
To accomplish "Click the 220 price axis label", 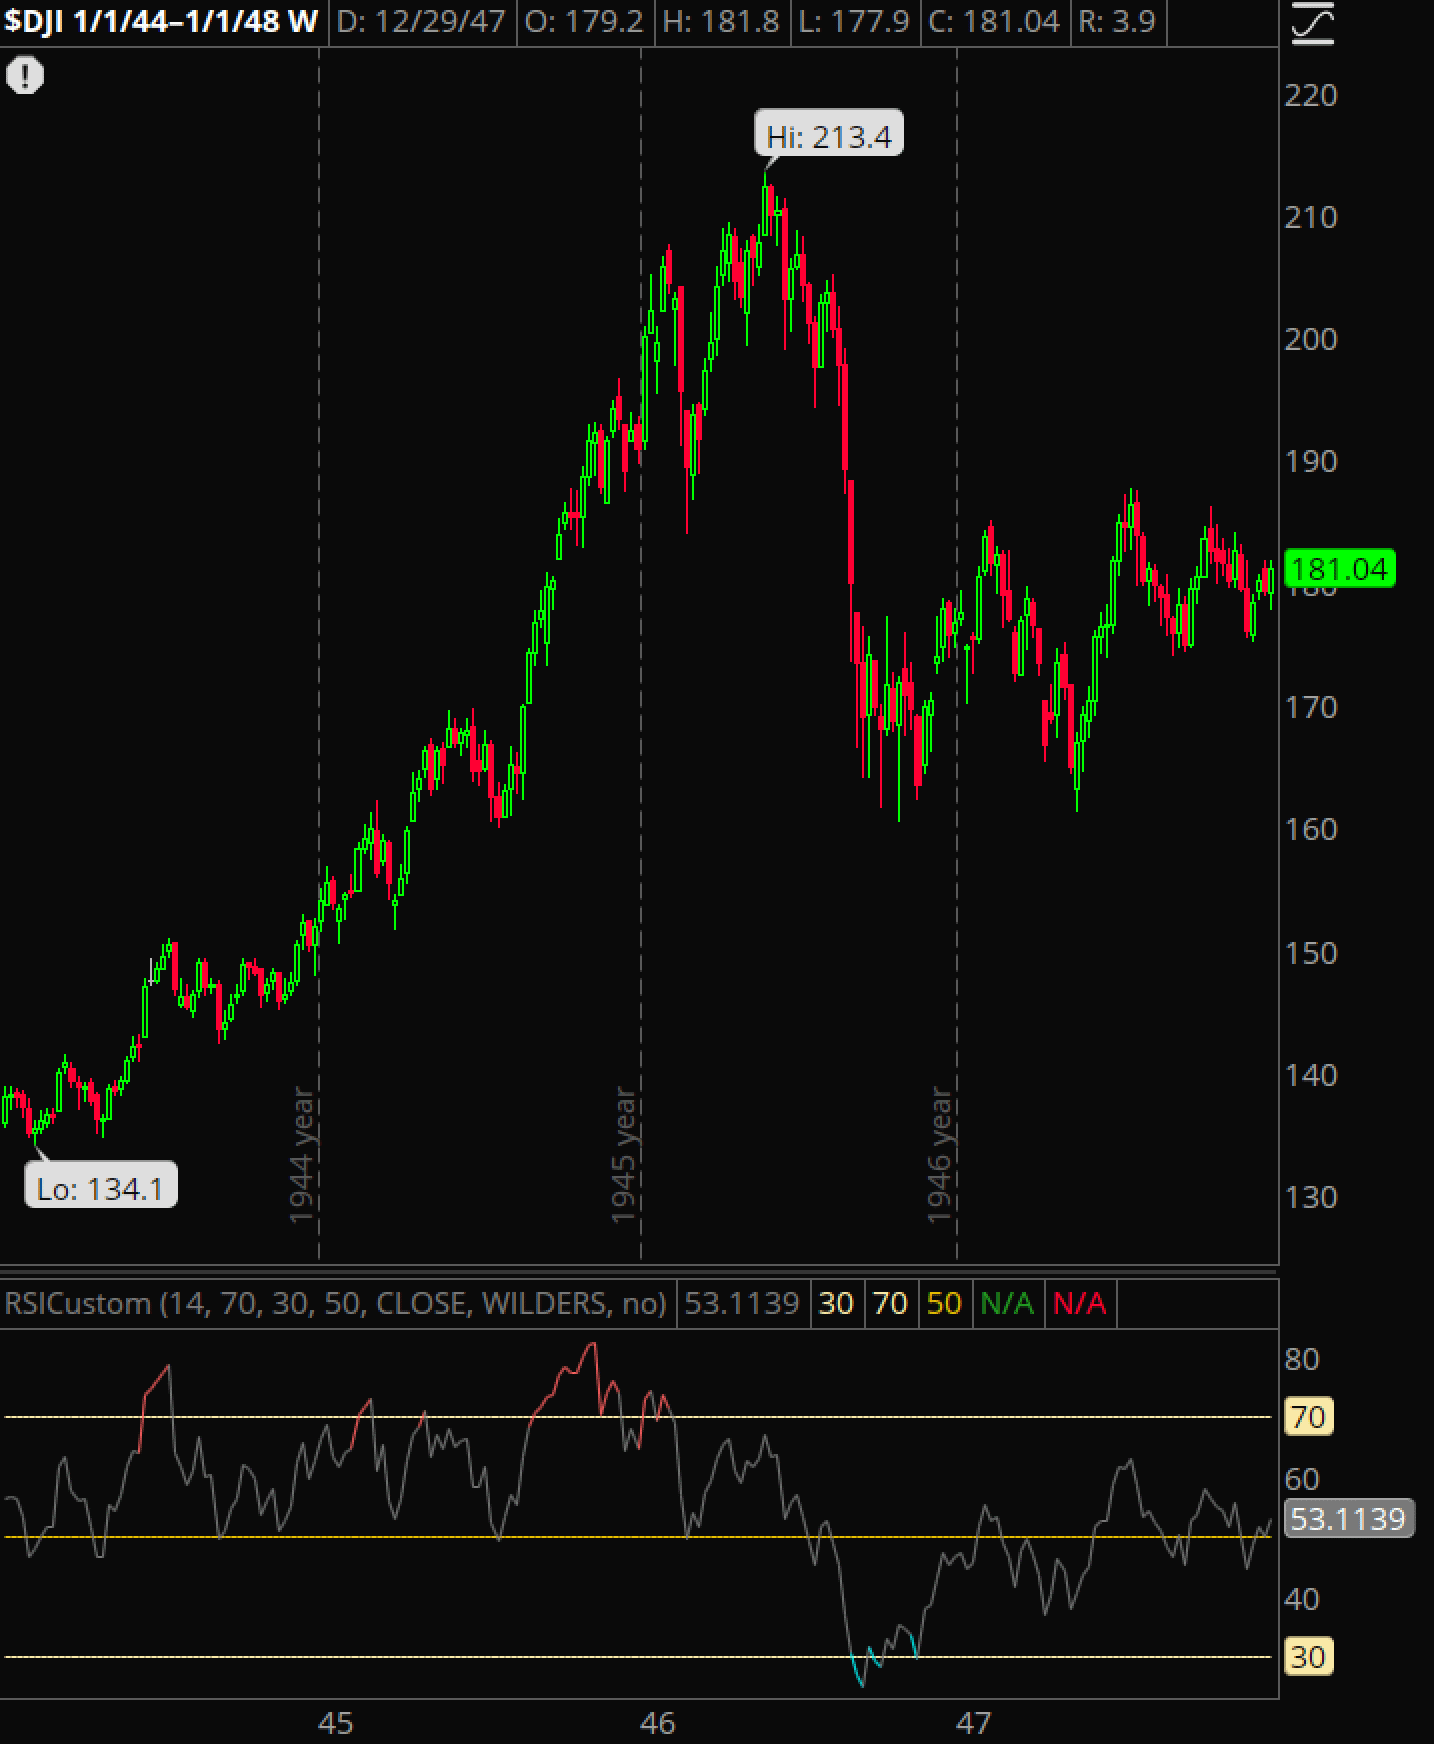I will click(x=1310, y=95).
